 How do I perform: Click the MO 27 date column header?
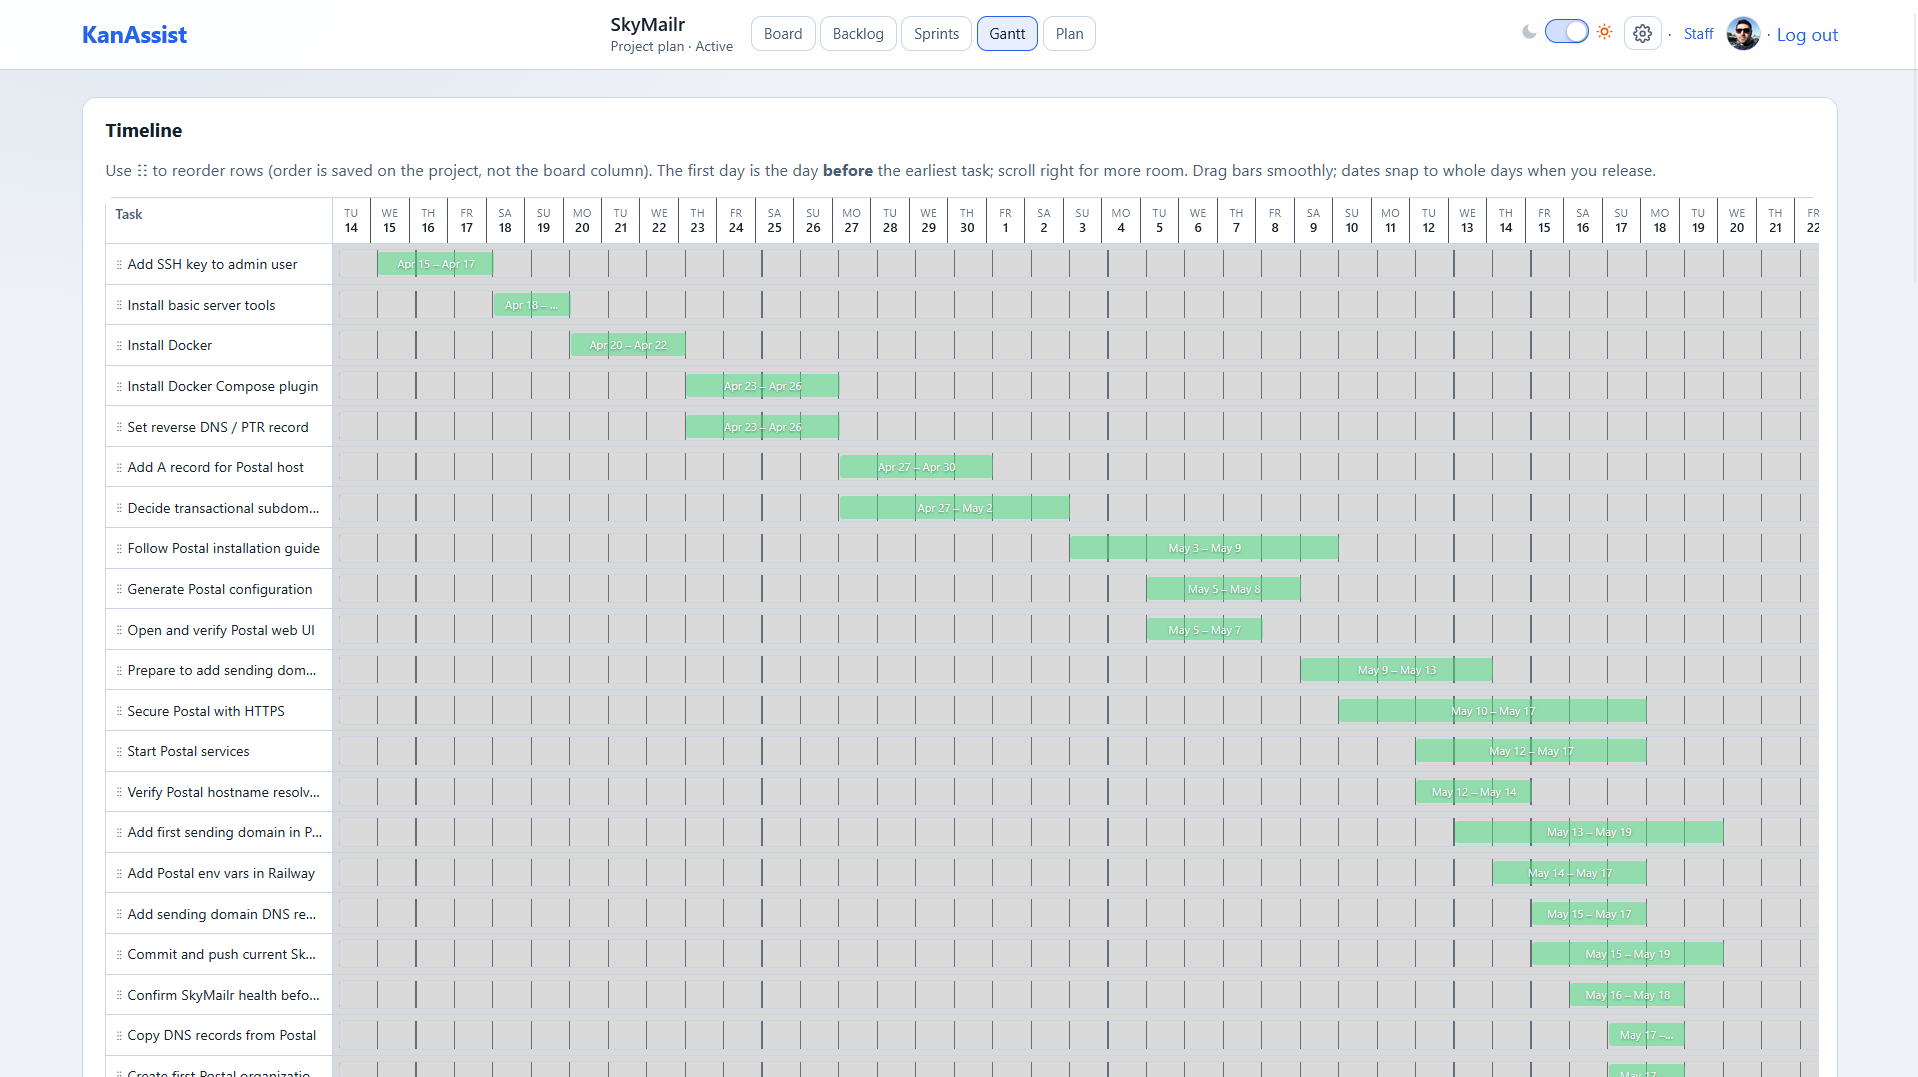pos(851,221)
